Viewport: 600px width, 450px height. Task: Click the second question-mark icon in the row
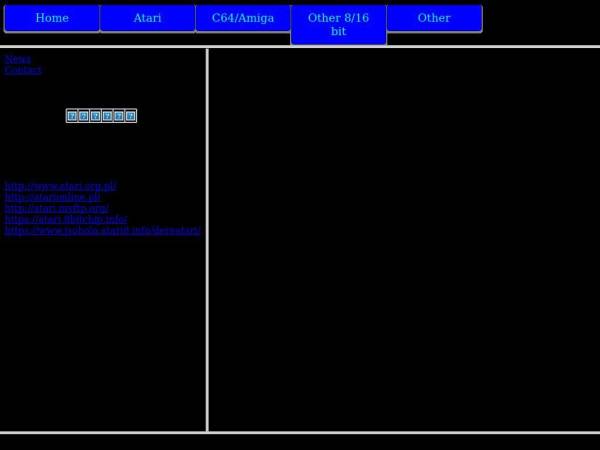point(84,116)
